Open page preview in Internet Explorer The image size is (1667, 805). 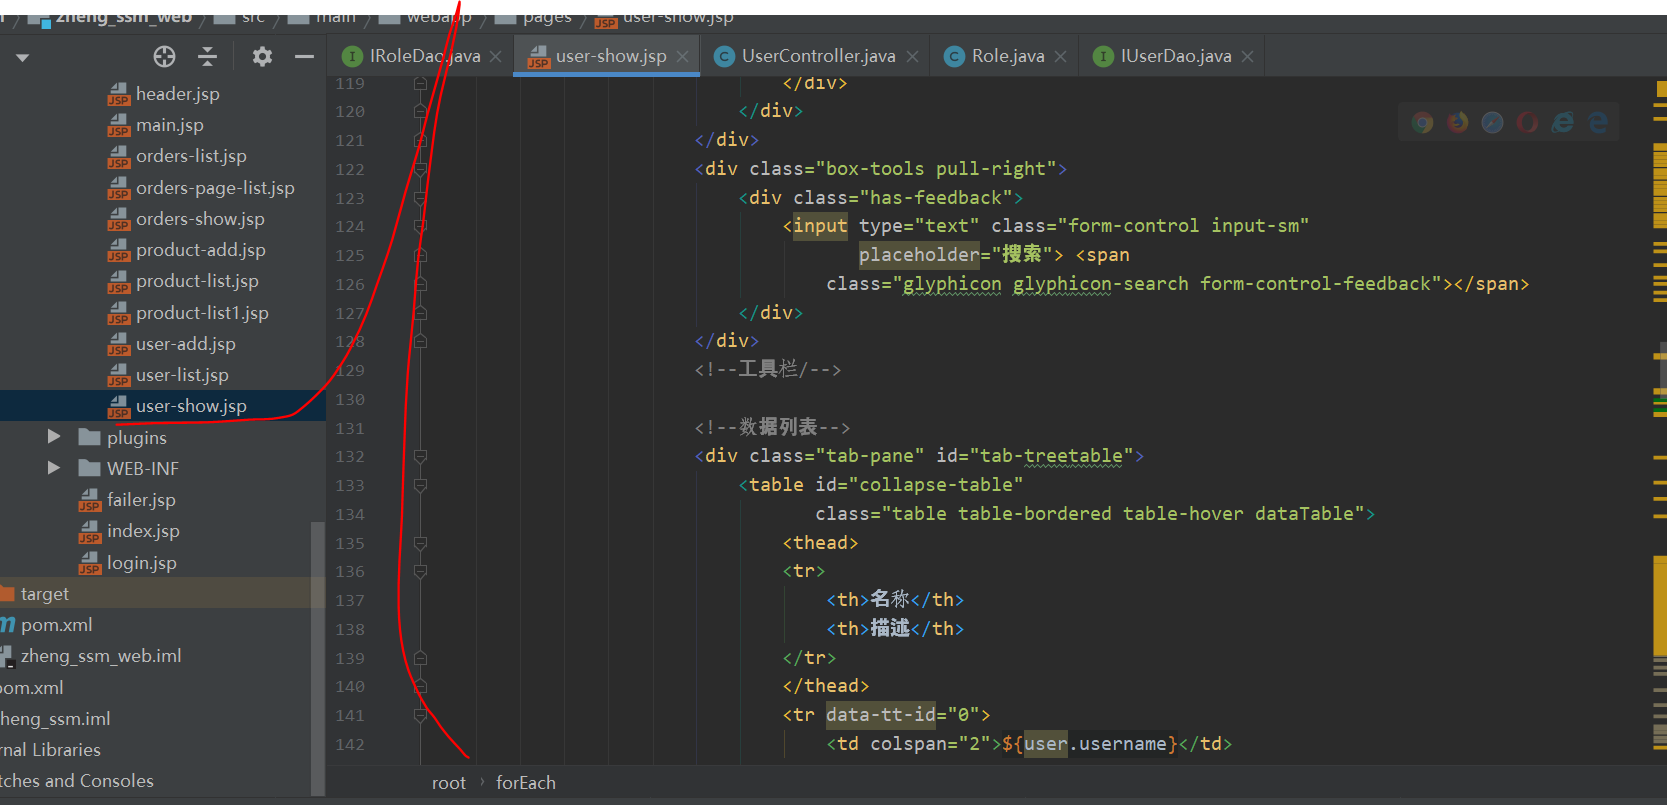point(1562,122)
